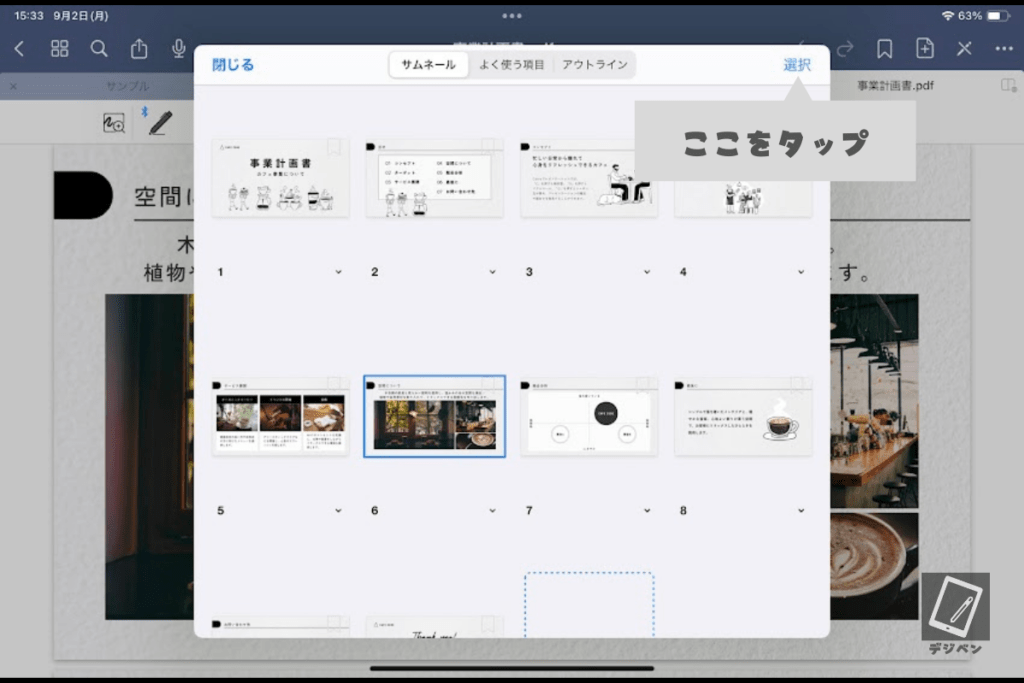
Task: Open page 2 table of contents thumbnail
Action: (434, 178)
